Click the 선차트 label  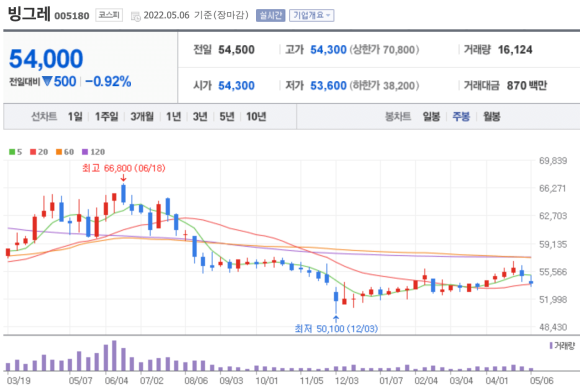point(44,116)
